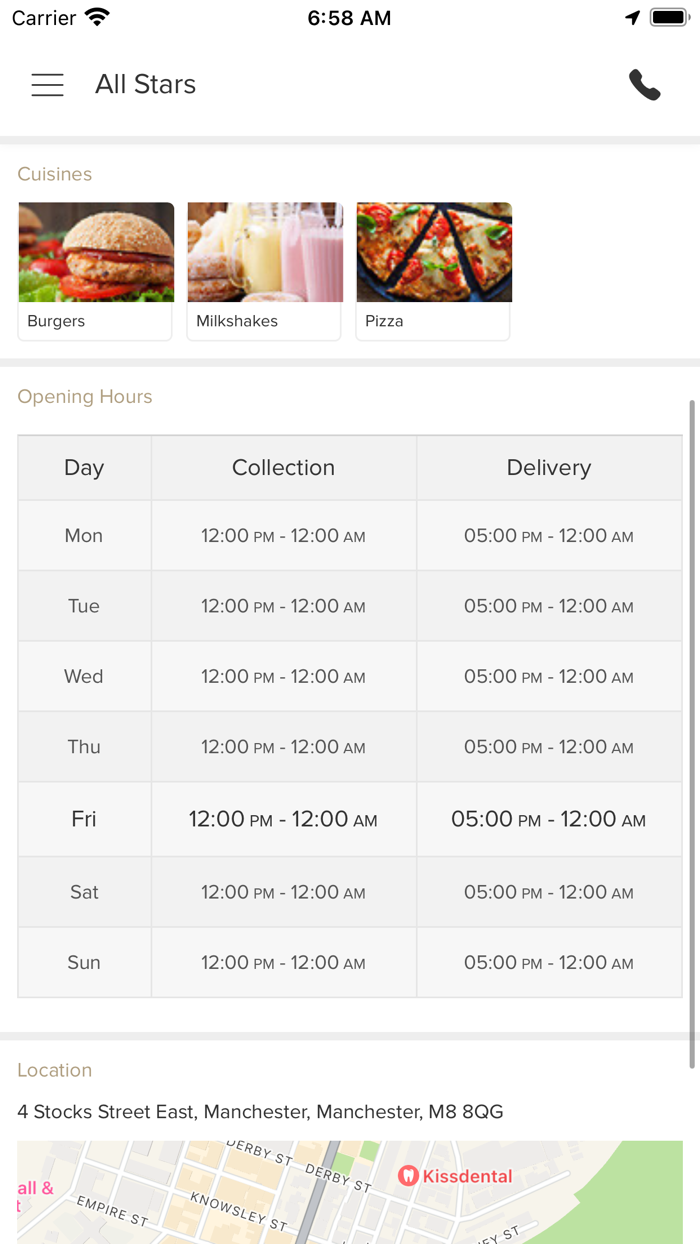Tap the Collection column header
This screenshot has width=700, height=1244.
(283, 468)
